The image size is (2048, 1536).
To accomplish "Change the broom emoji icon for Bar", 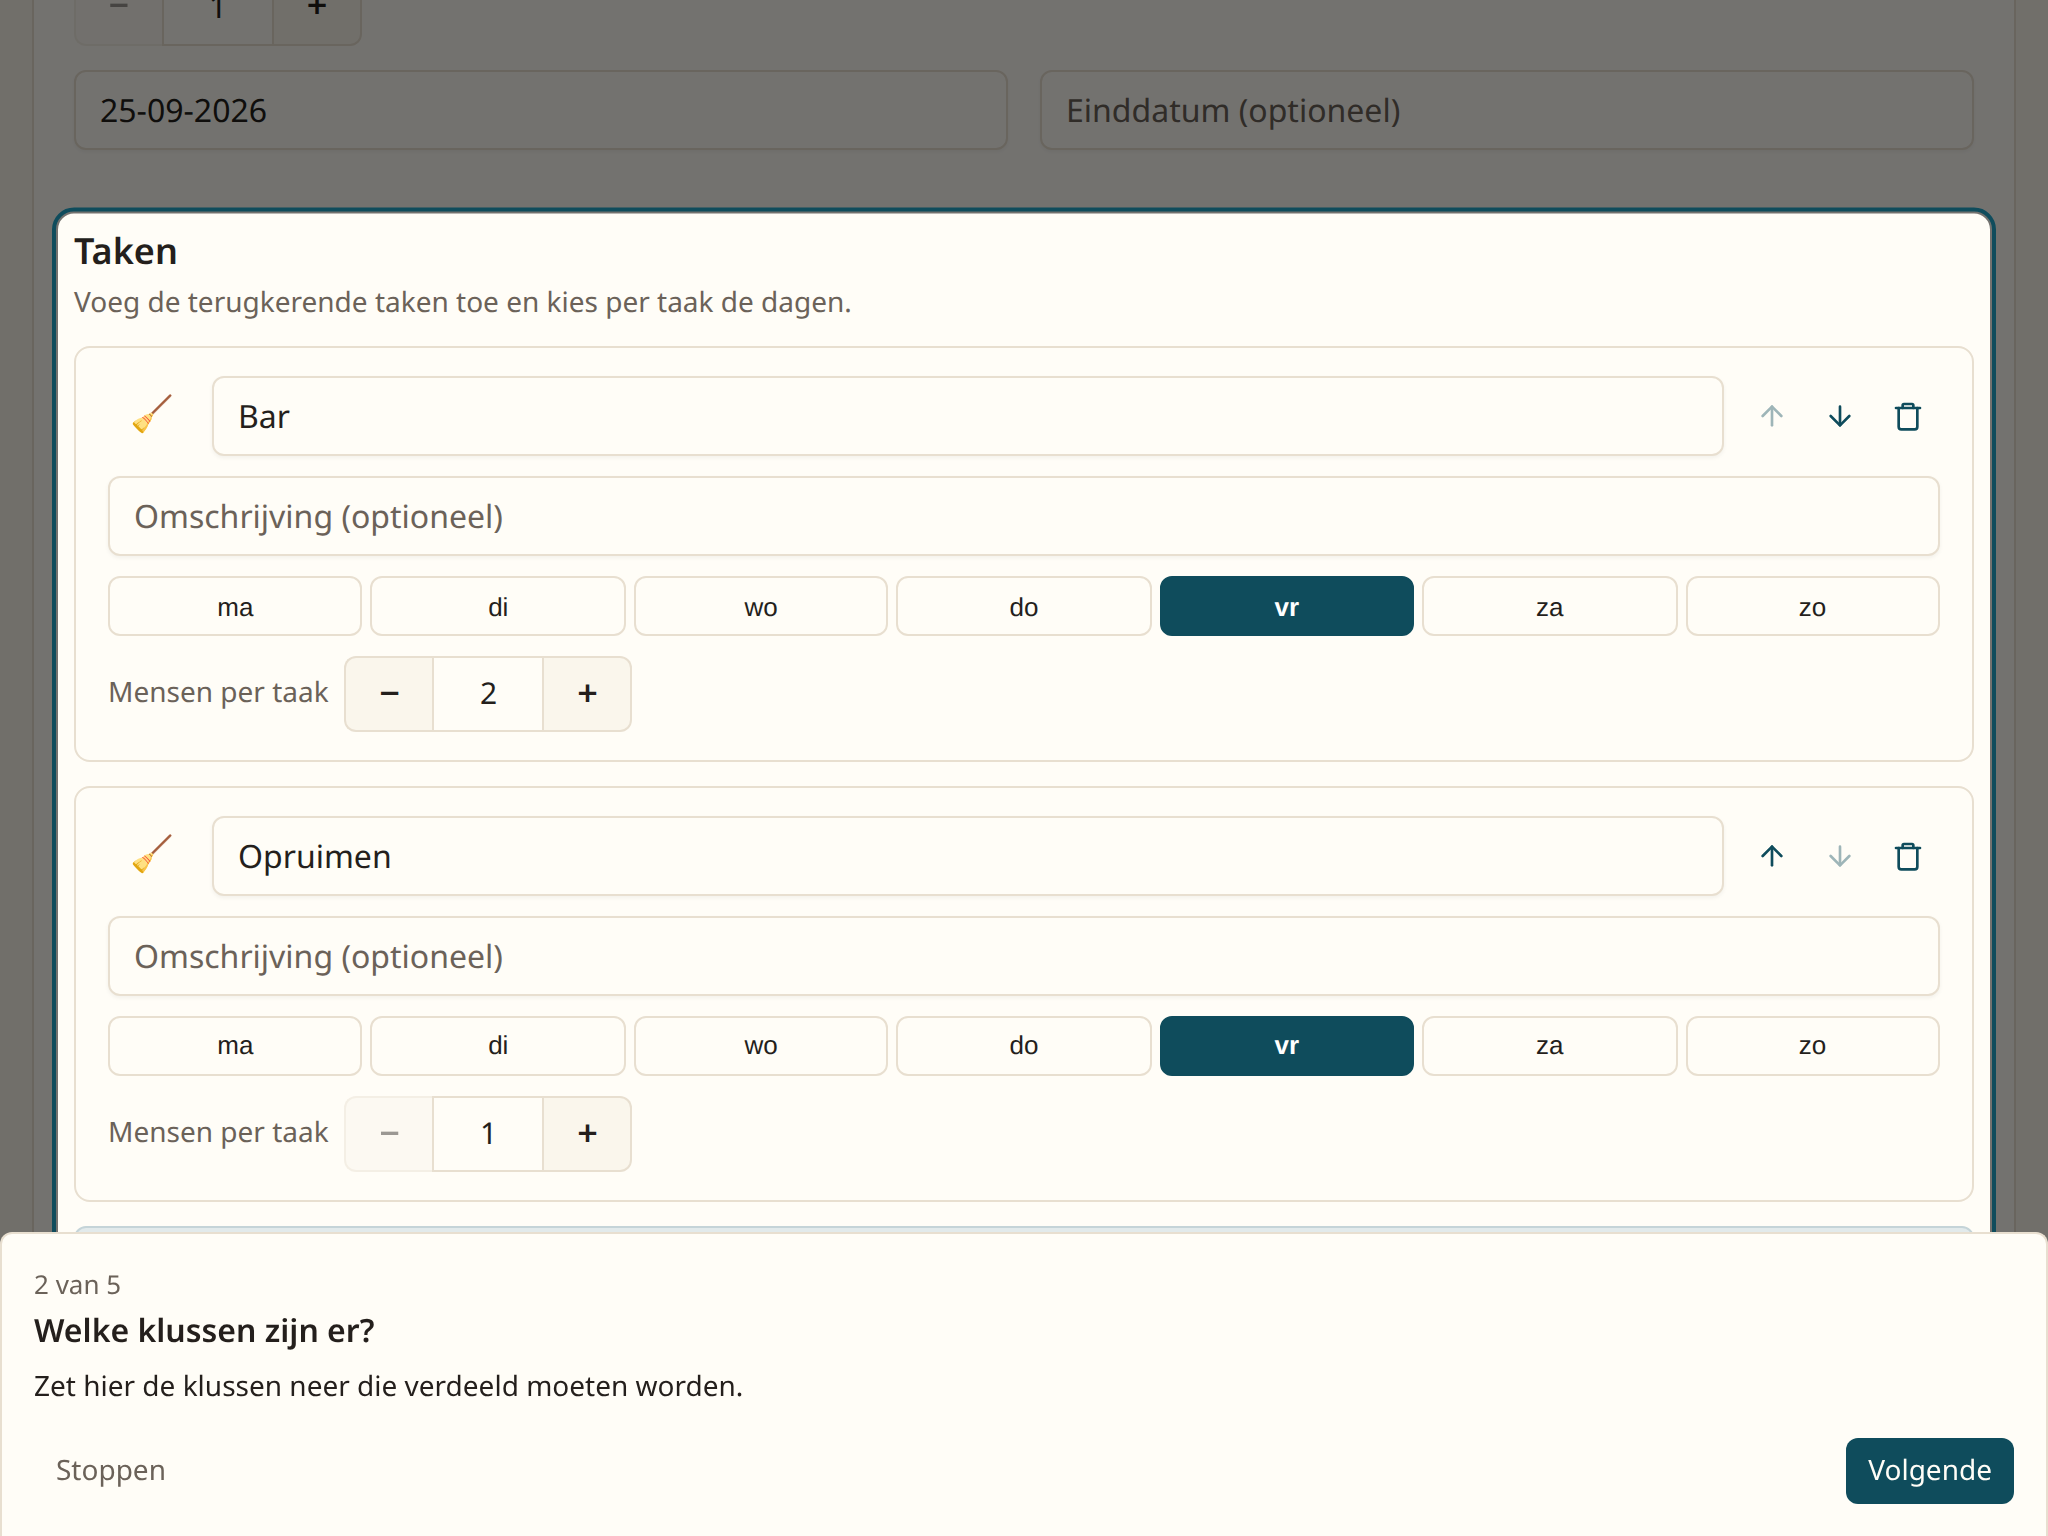I will (152, 416).
